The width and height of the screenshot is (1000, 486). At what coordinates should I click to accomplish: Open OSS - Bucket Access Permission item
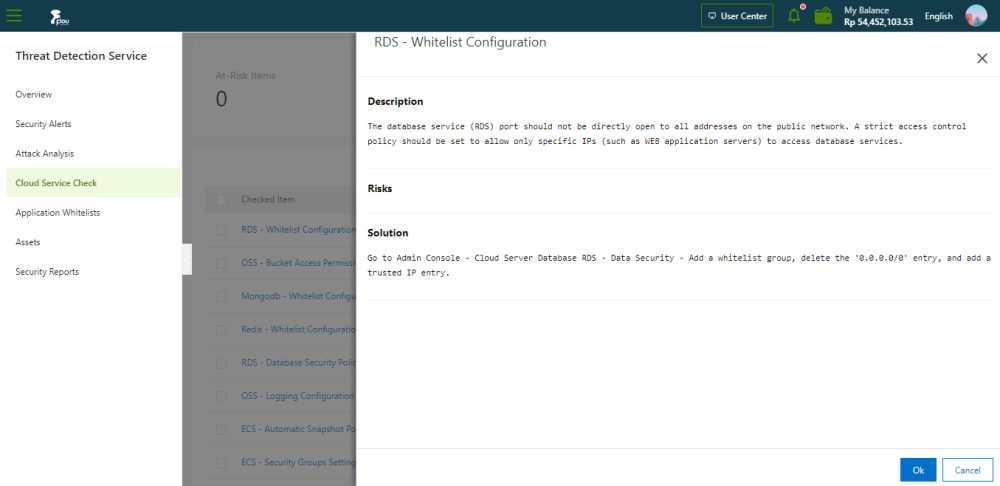(298, 263)
